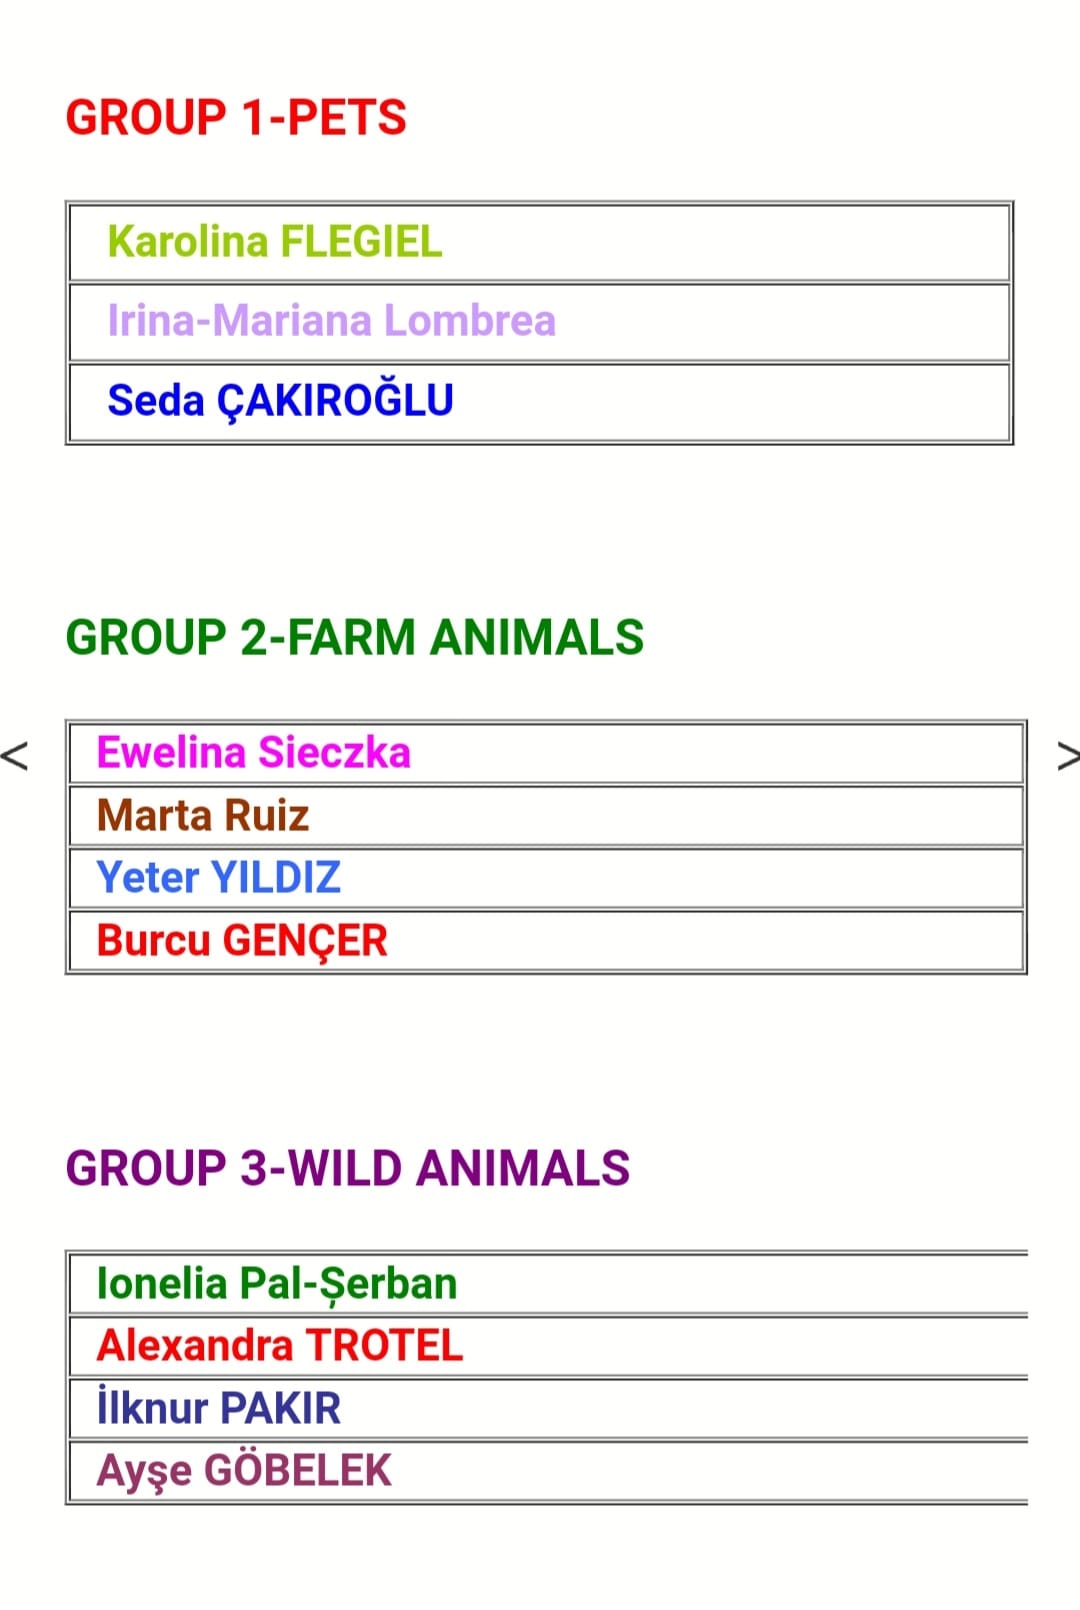Viewport: 1080px width, 1610px height.
Task: Select Ewelina Sieczka in farm animals
Action: tap(253, 753)
